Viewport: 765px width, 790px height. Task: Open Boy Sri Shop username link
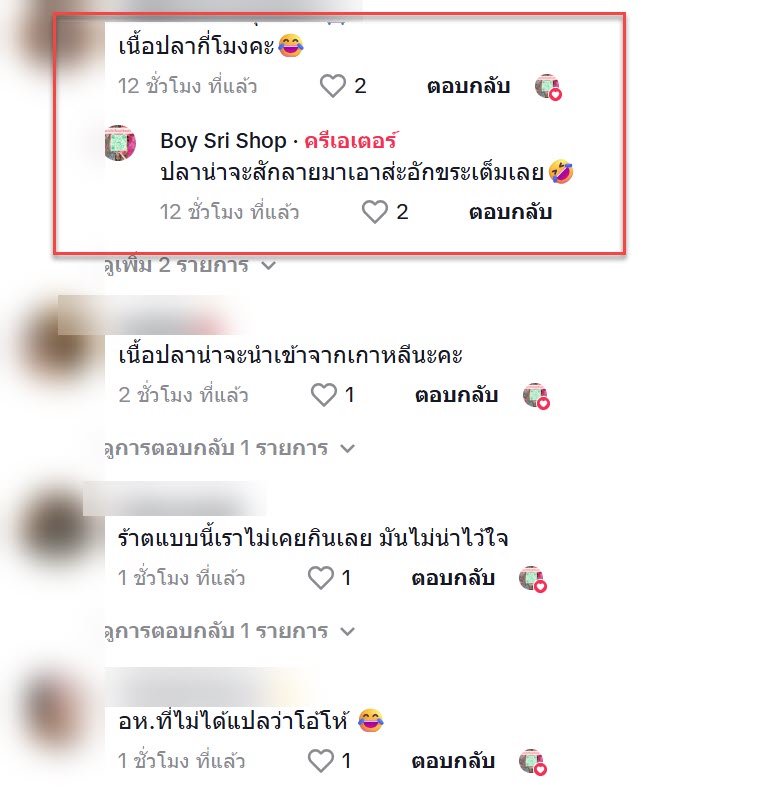(x=223, y=141)
